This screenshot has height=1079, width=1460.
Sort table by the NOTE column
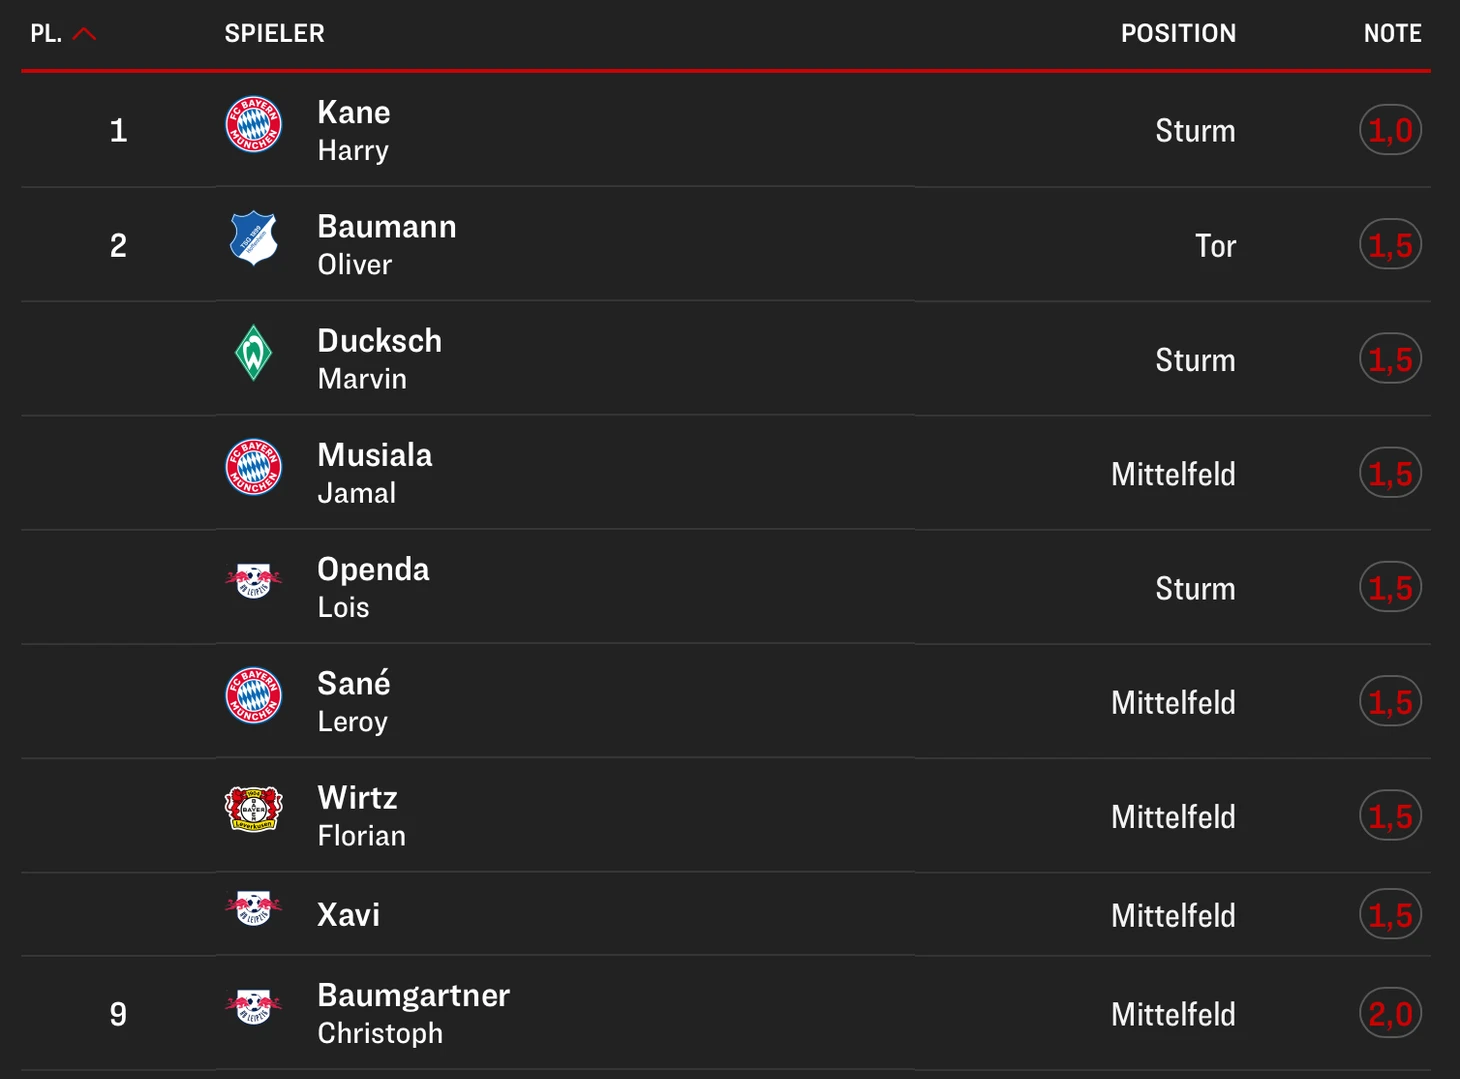1392,34
